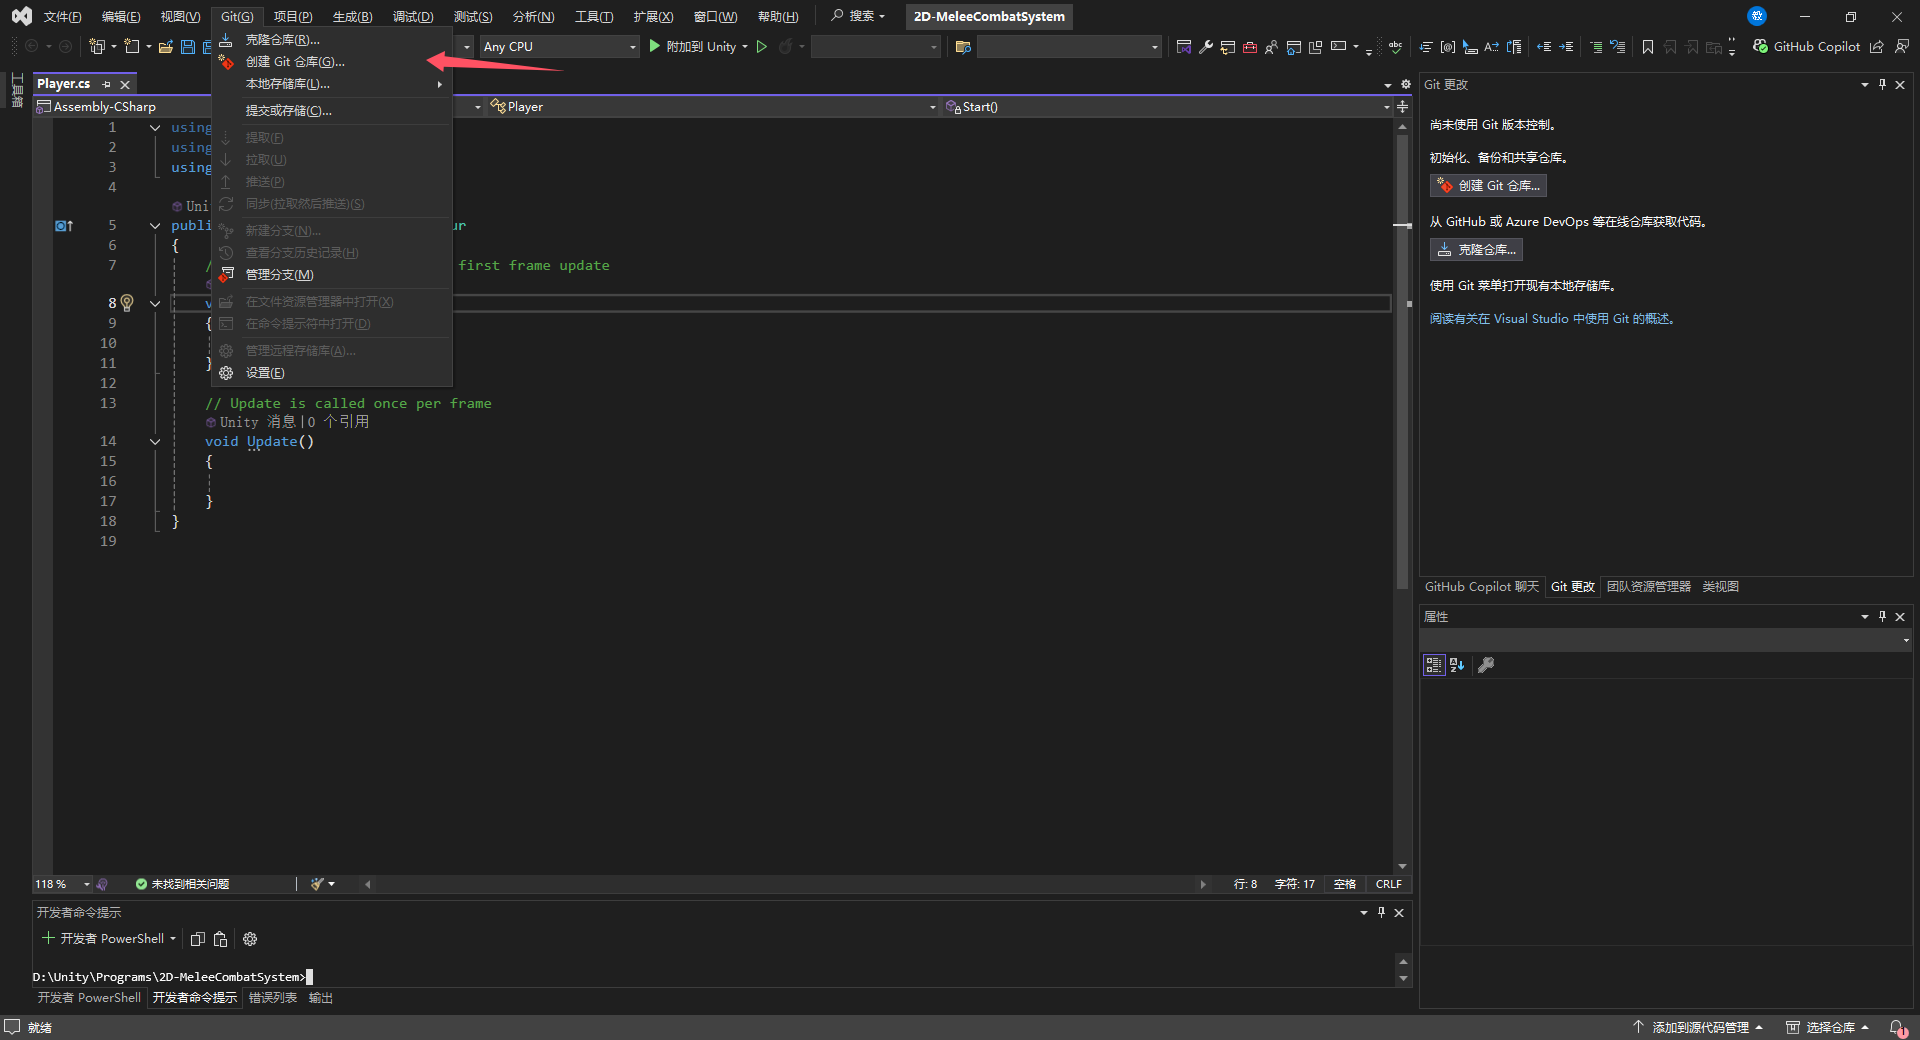
Task: Open the Attach to Unity dropdown arrow
Action: pos(745,47)
